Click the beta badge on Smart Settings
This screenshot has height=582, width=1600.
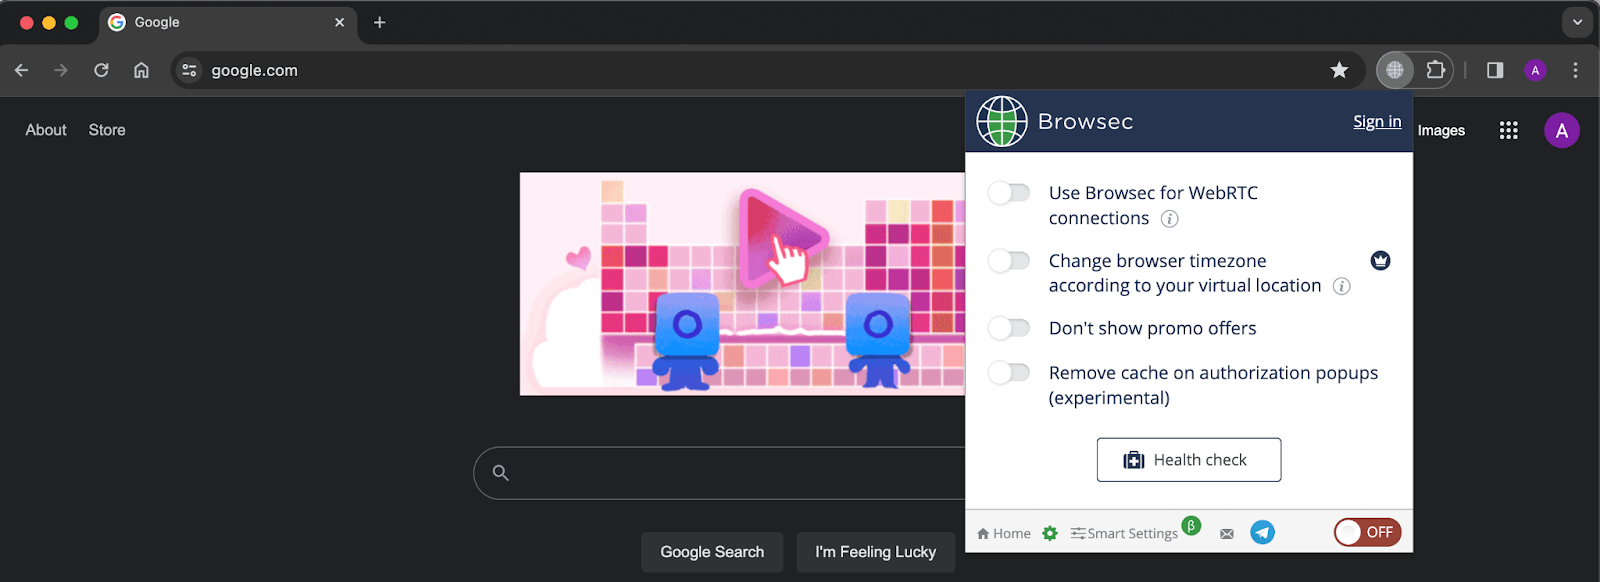click(x=1191, y=525)
